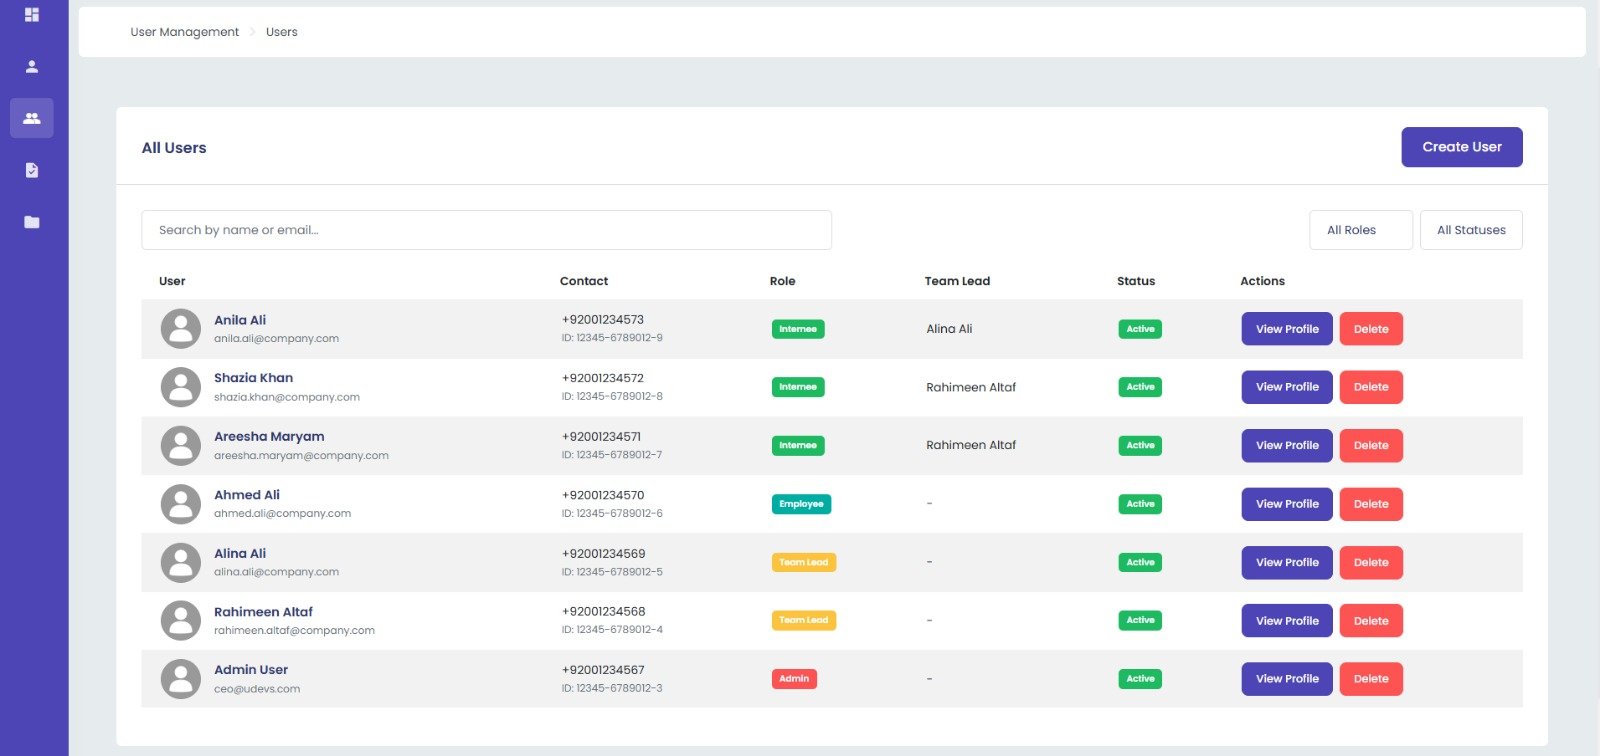Viewport: 1600px width, 756px height.
Task: Open Rahimeen Altaf's user name link
Action: tap(263, 612)
